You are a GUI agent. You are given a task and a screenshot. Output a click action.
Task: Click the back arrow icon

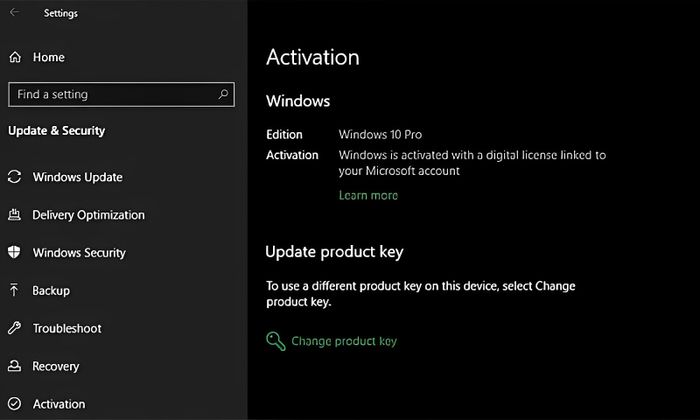click(14, 12)
